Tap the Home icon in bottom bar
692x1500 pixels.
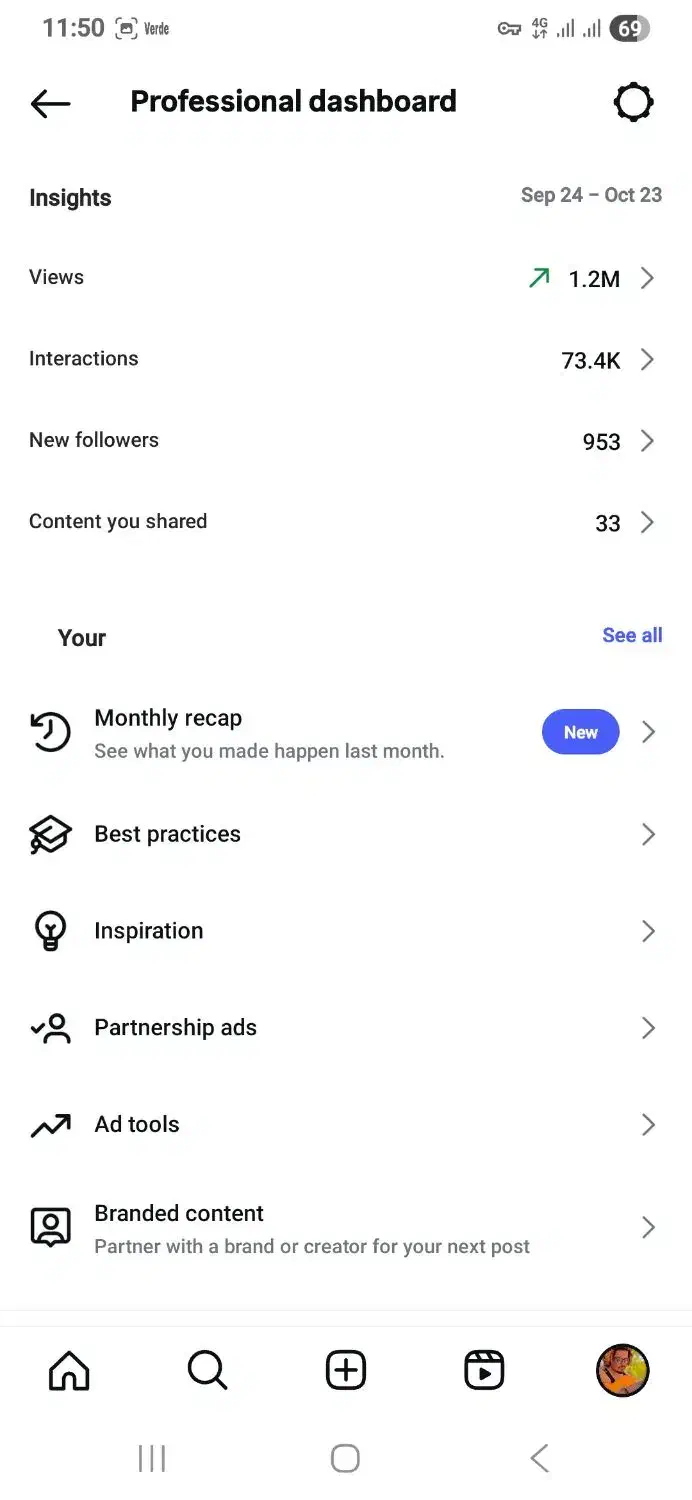pos(69,1370)
